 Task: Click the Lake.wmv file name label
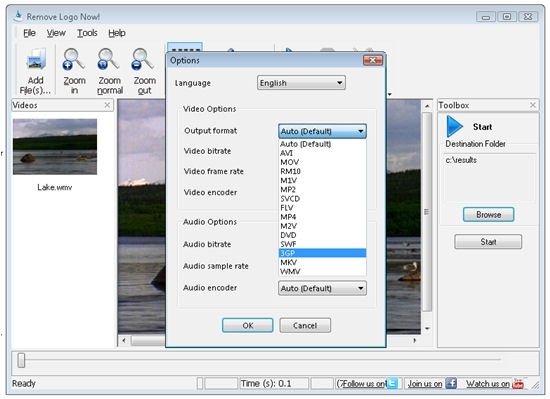click(55, 187)
